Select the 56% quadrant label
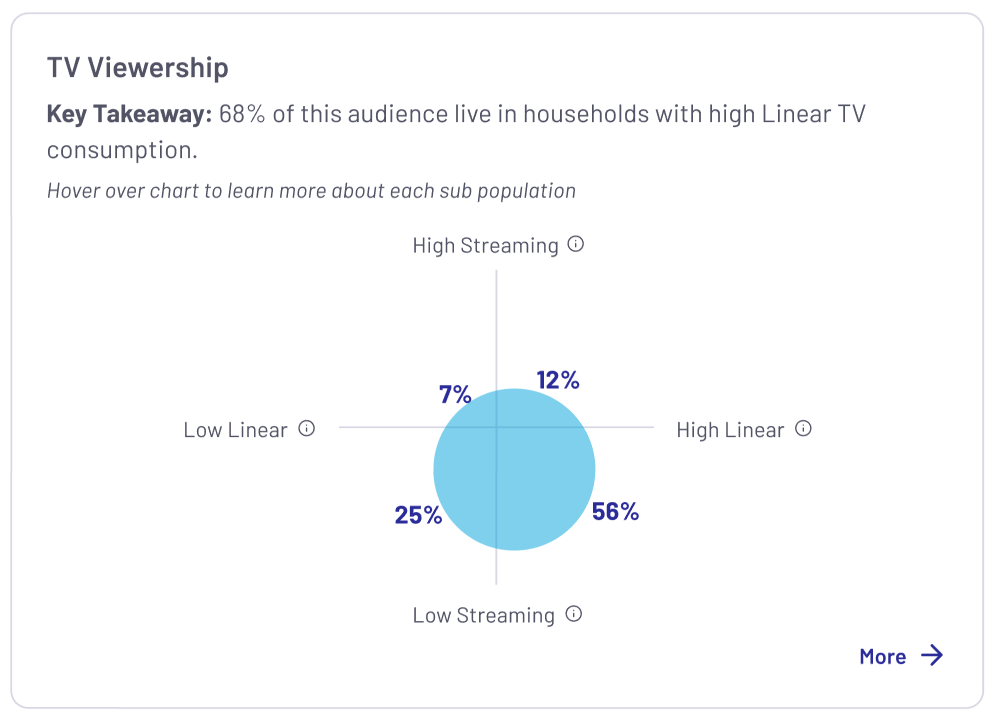The height and width of the screenshot is (728, 1001). click(615, 512)
